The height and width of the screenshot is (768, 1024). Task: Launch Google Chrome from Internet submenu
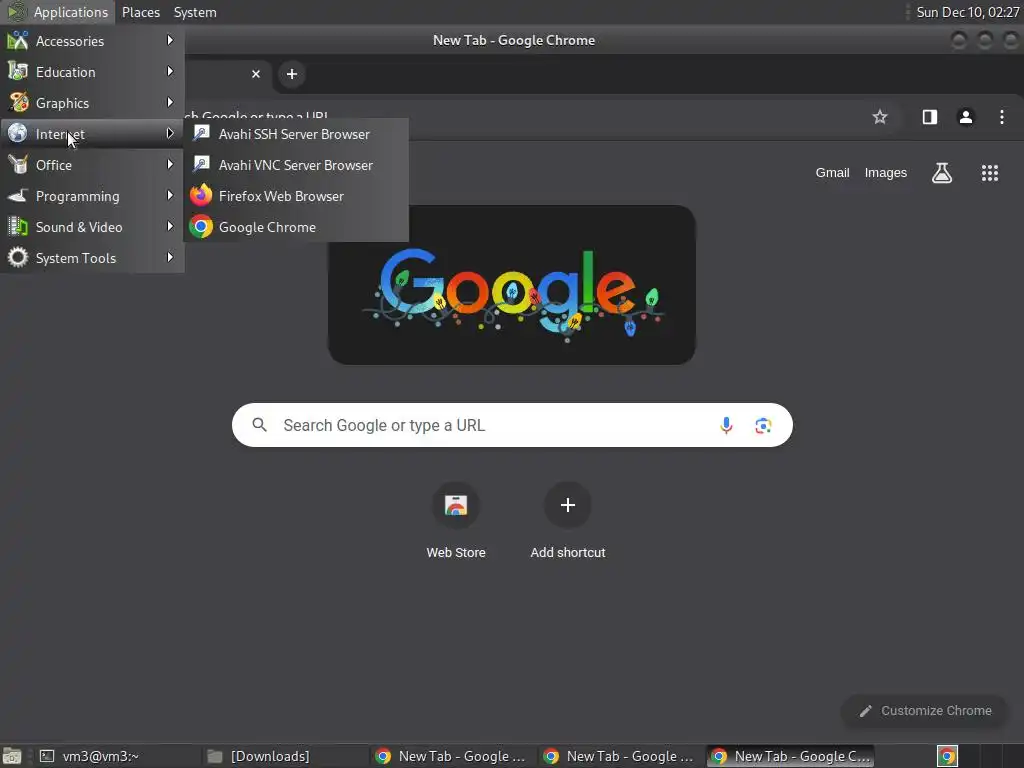(x=296, y=227)
